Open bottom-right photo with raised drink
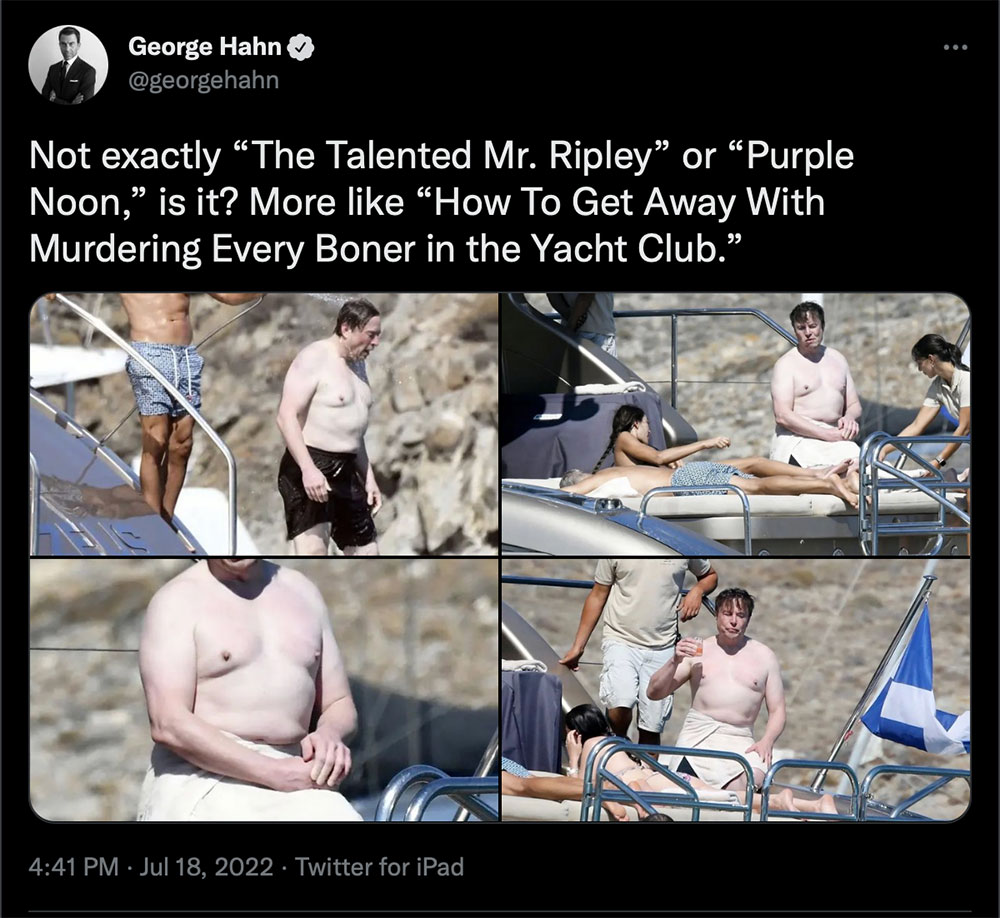1000x918 pixels. (x=735, y=690)
